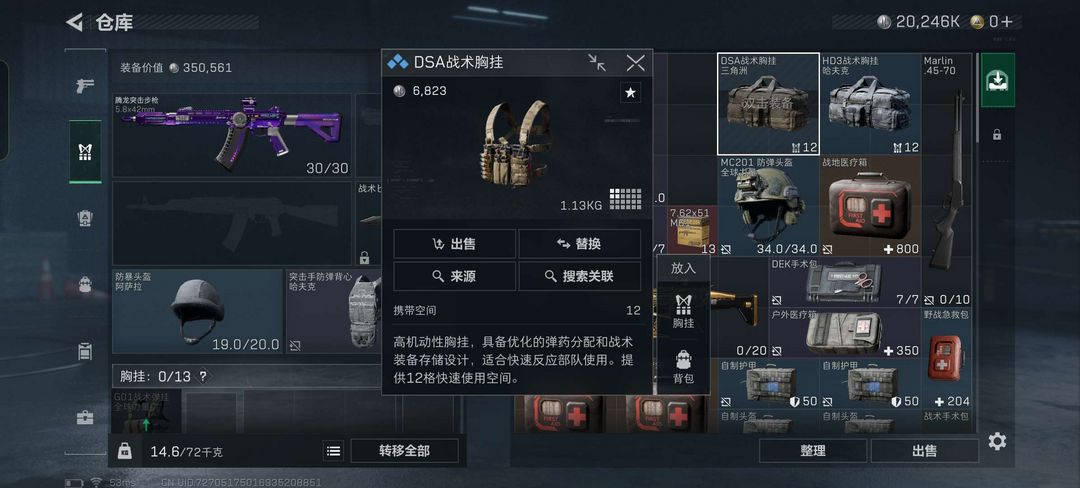The width and height of the screenshot is (1080, 488).
Task: Click the 整理 sort button
Action: pos(813,451)
